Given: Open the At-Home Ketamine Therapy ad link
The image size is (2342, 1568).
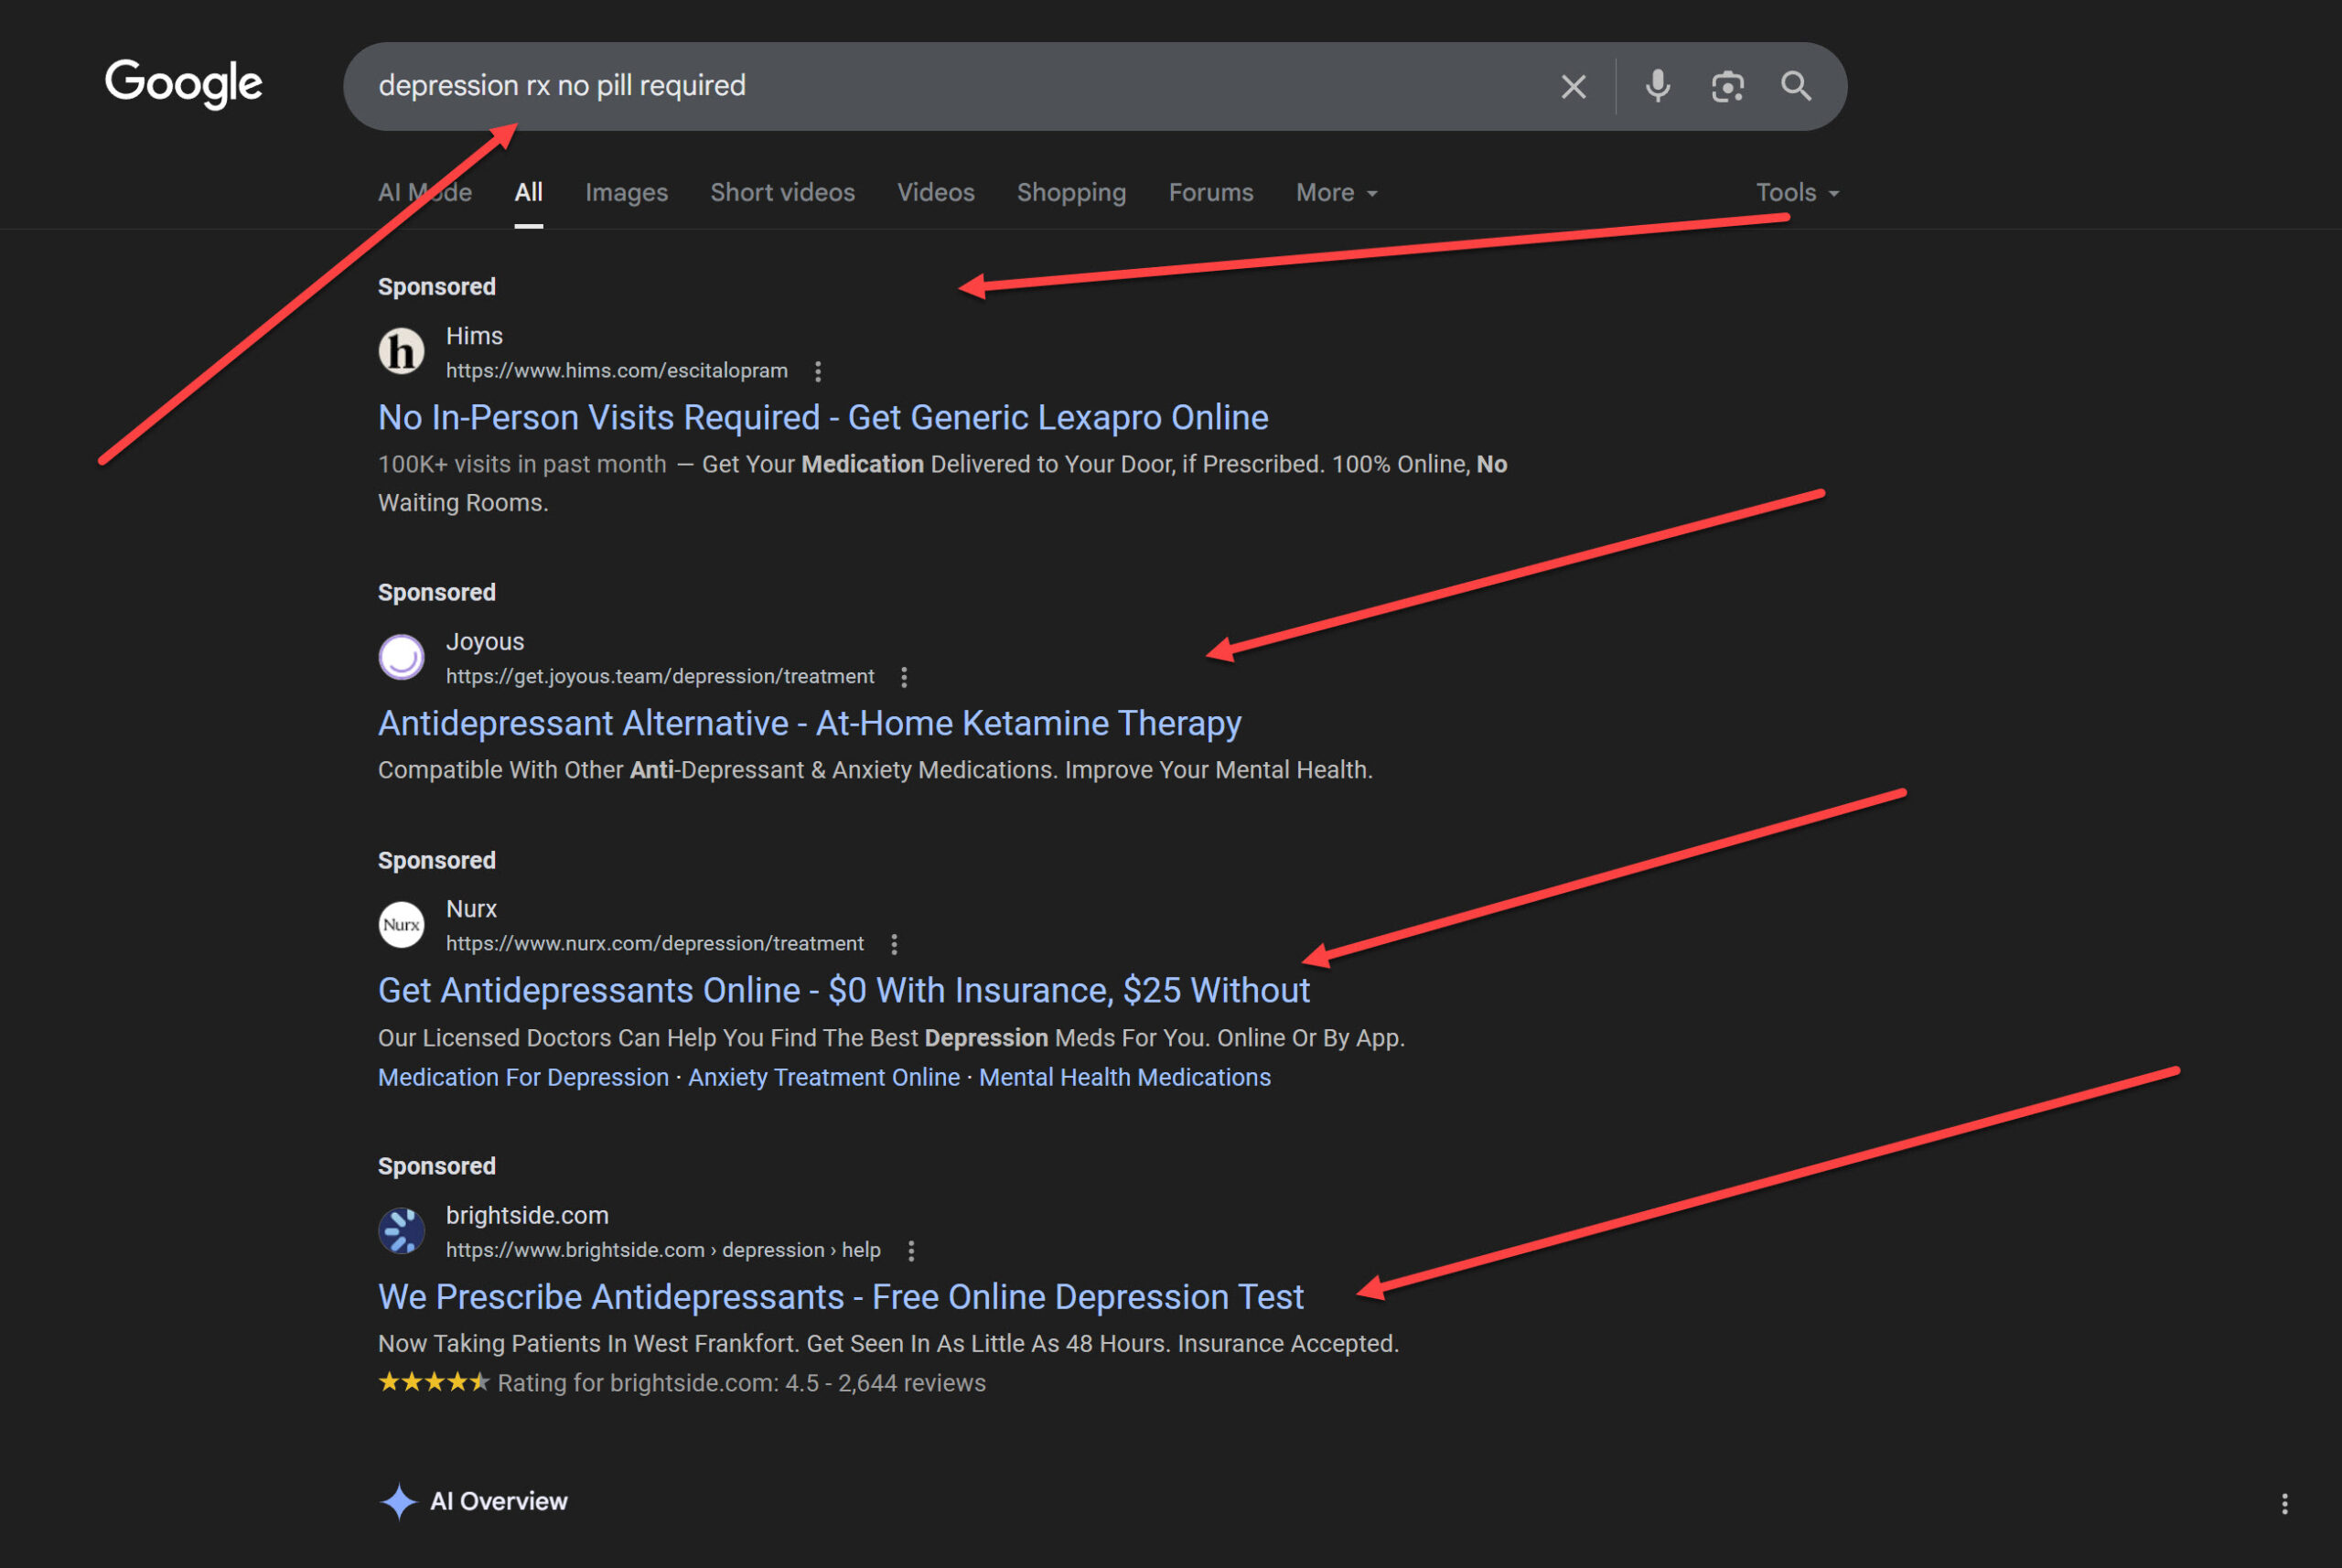Looking at the screenshot, I should [x=809, y=724].
